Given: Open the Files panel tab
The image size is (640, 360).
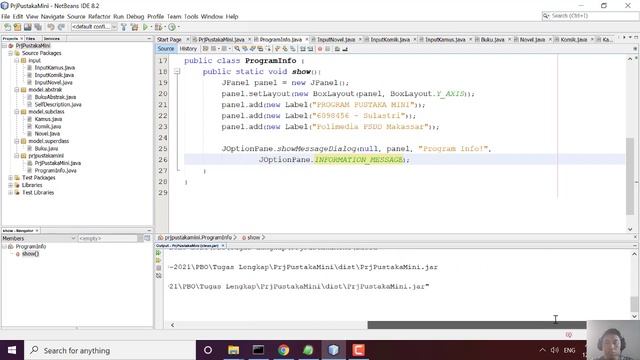Looking at the screenshot, I should [31, 38].
